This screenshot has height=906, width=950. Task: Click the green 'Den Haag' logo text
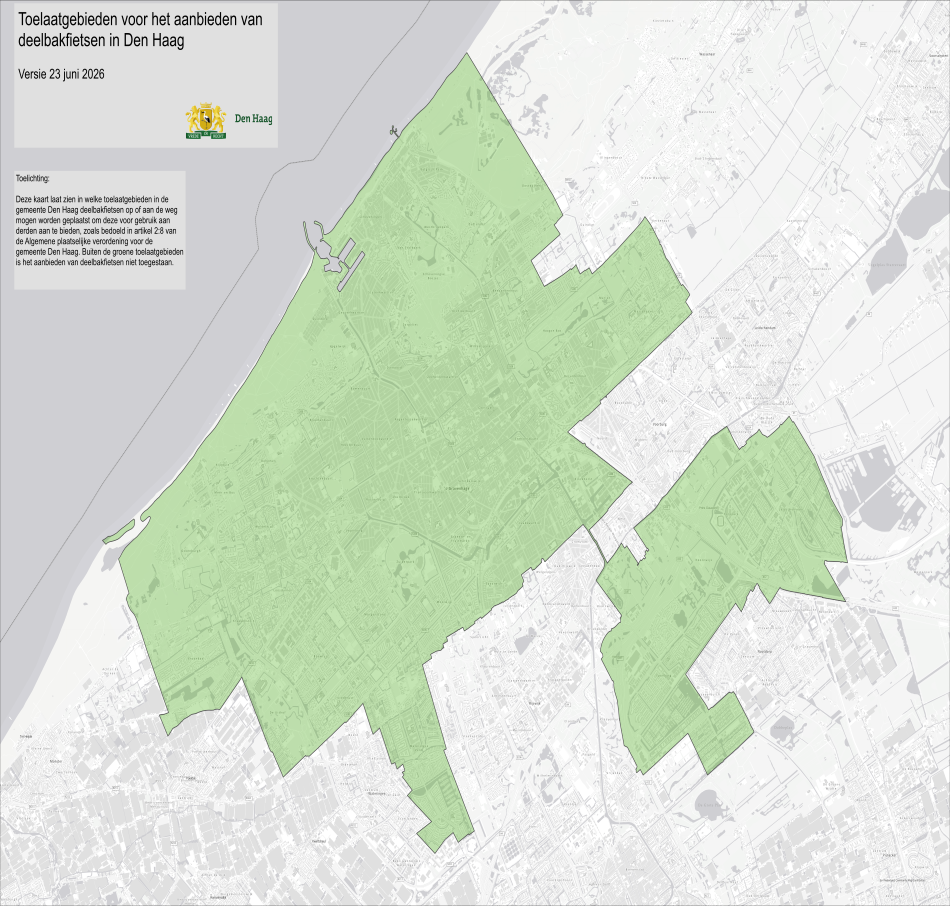tap(253, 119)
